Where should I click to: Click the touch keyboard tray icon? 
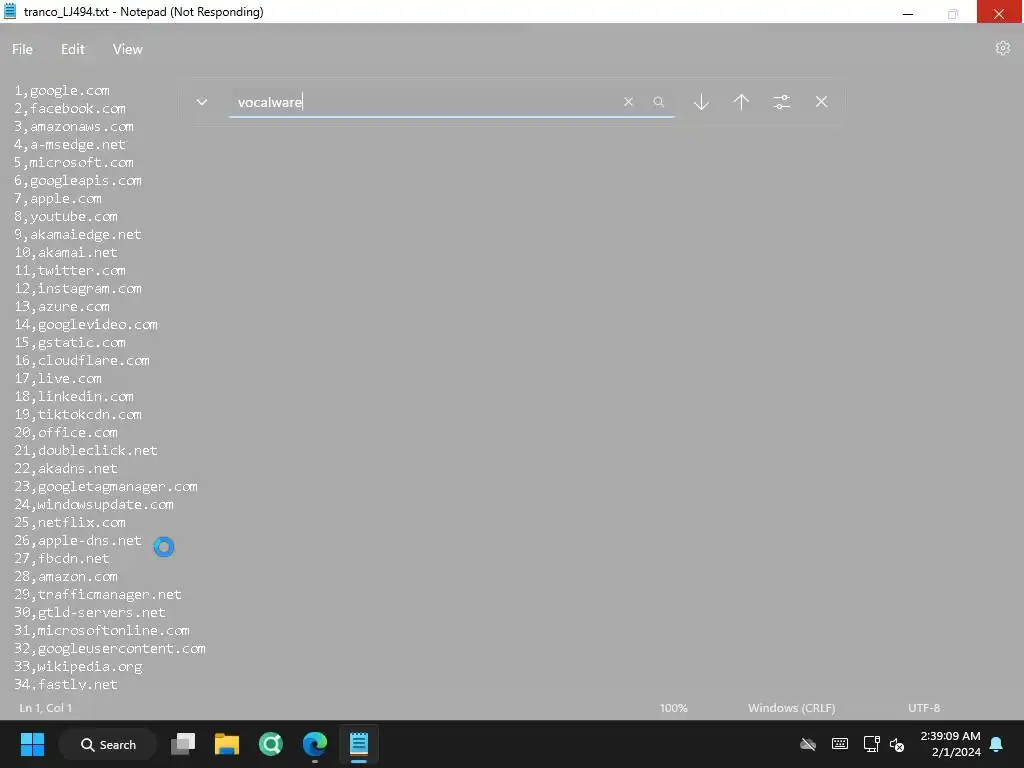click(x=840, y=744)
